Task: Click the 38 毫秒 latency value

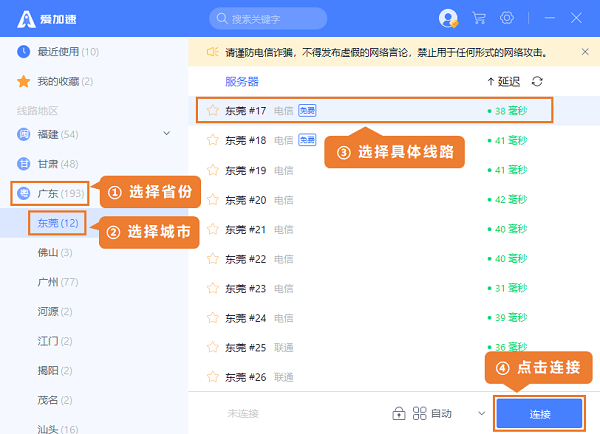Action: (511, 111)
